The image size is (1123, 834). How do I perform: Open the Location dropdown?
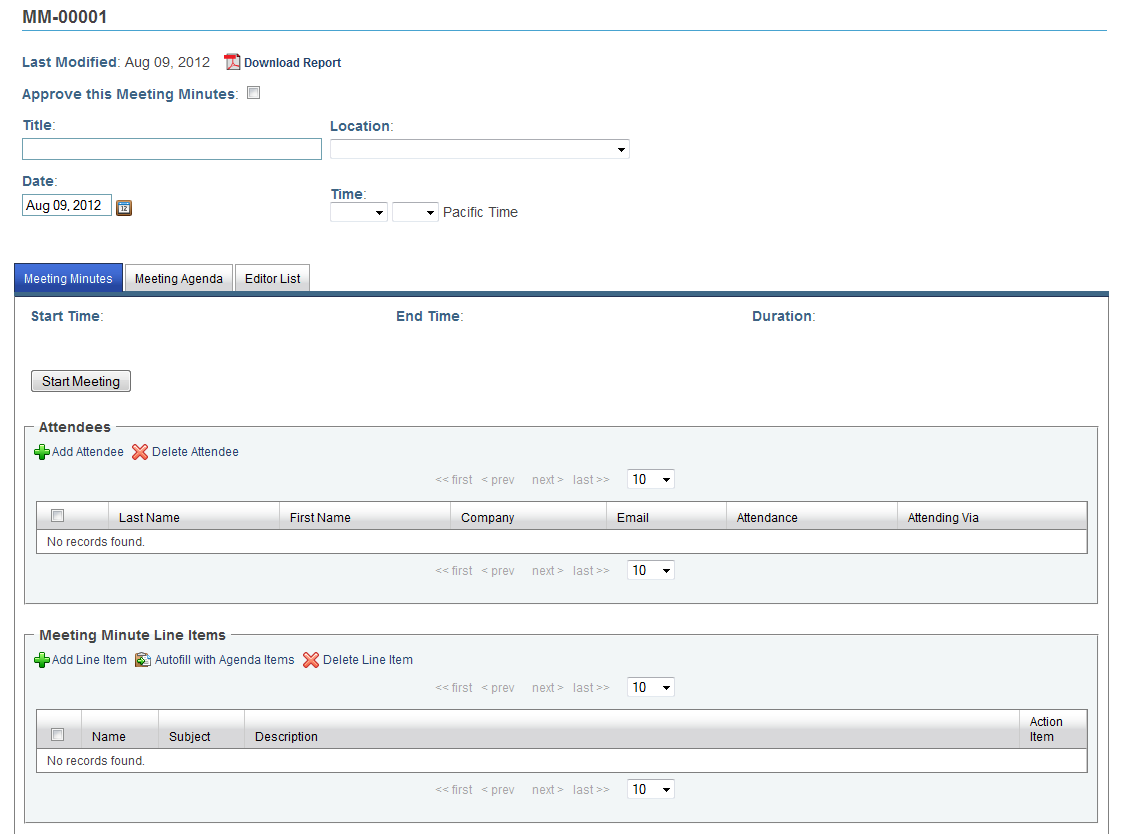coord(480,149)
